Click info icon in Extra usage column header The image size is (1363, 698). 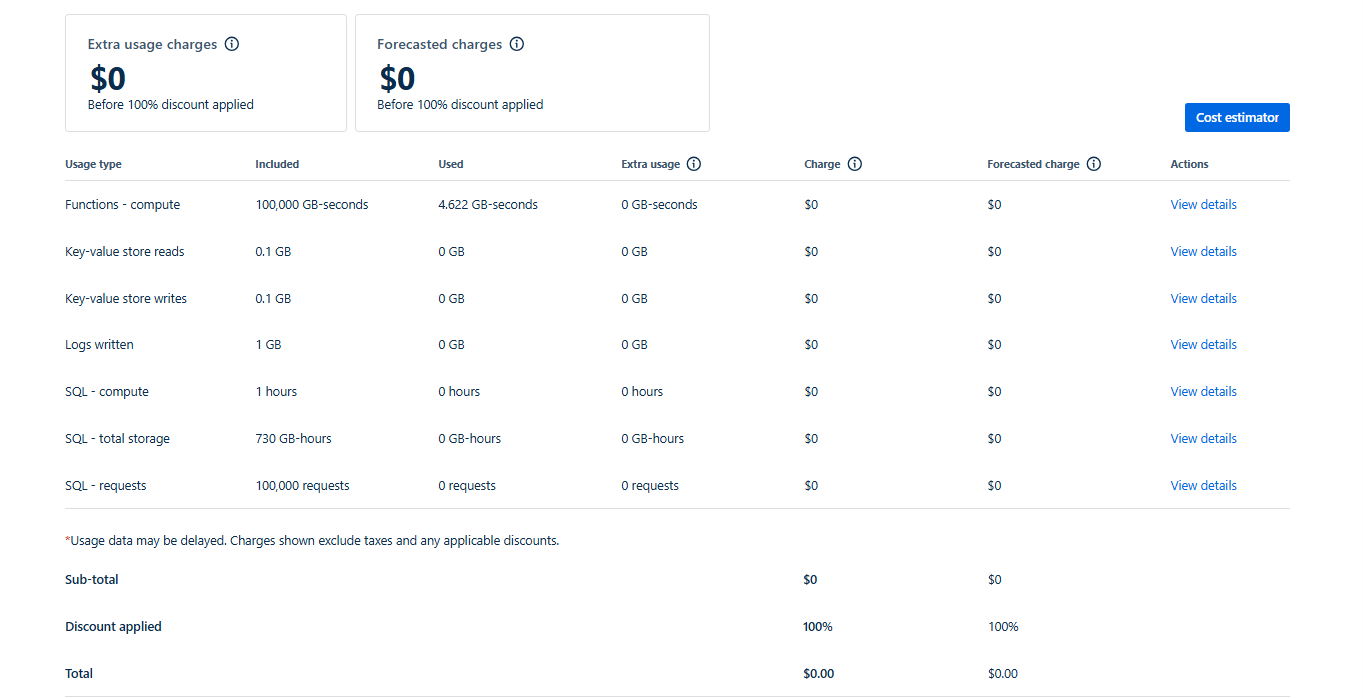(694, 164)
